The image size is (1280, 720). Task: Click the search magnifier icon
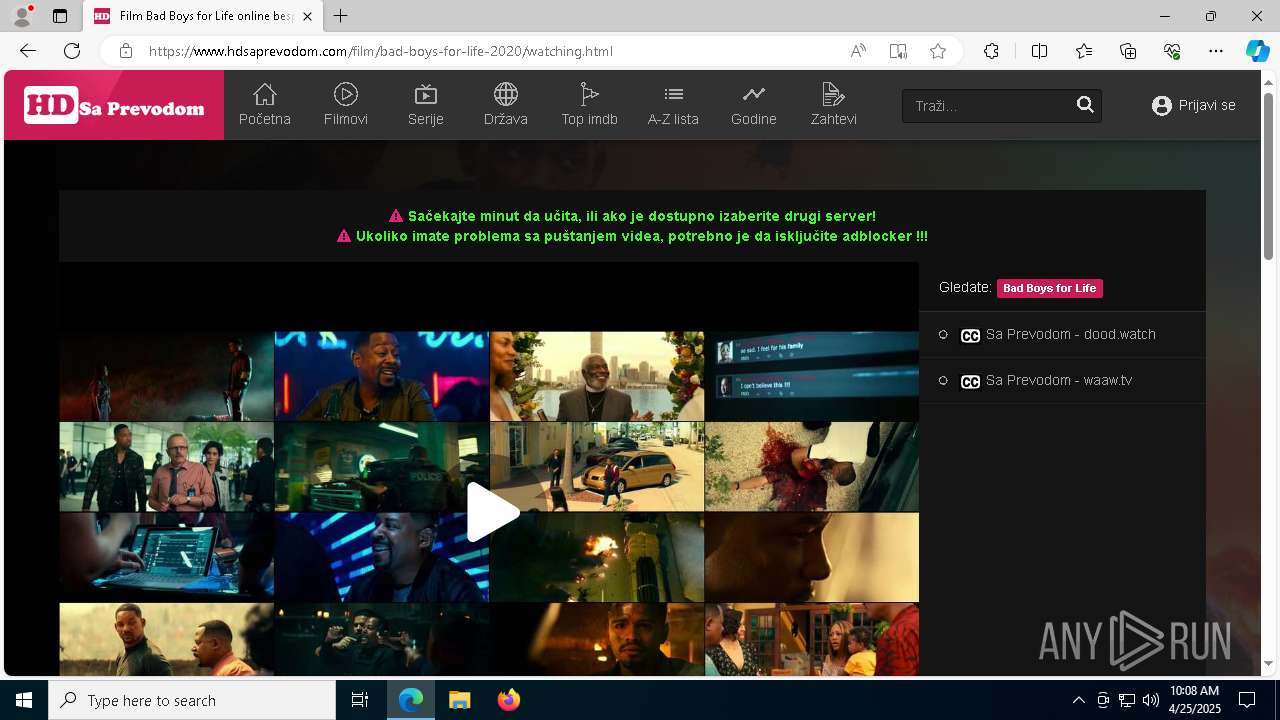pos(1085,105)
